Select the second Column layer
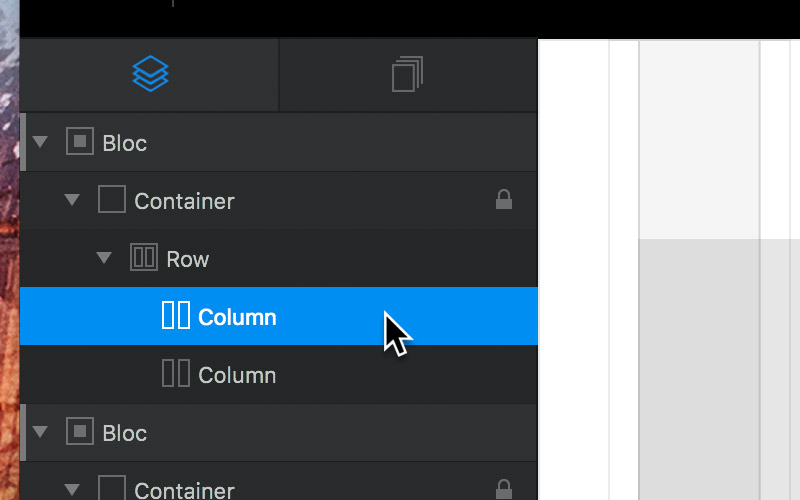 click(x=279, y=374)
